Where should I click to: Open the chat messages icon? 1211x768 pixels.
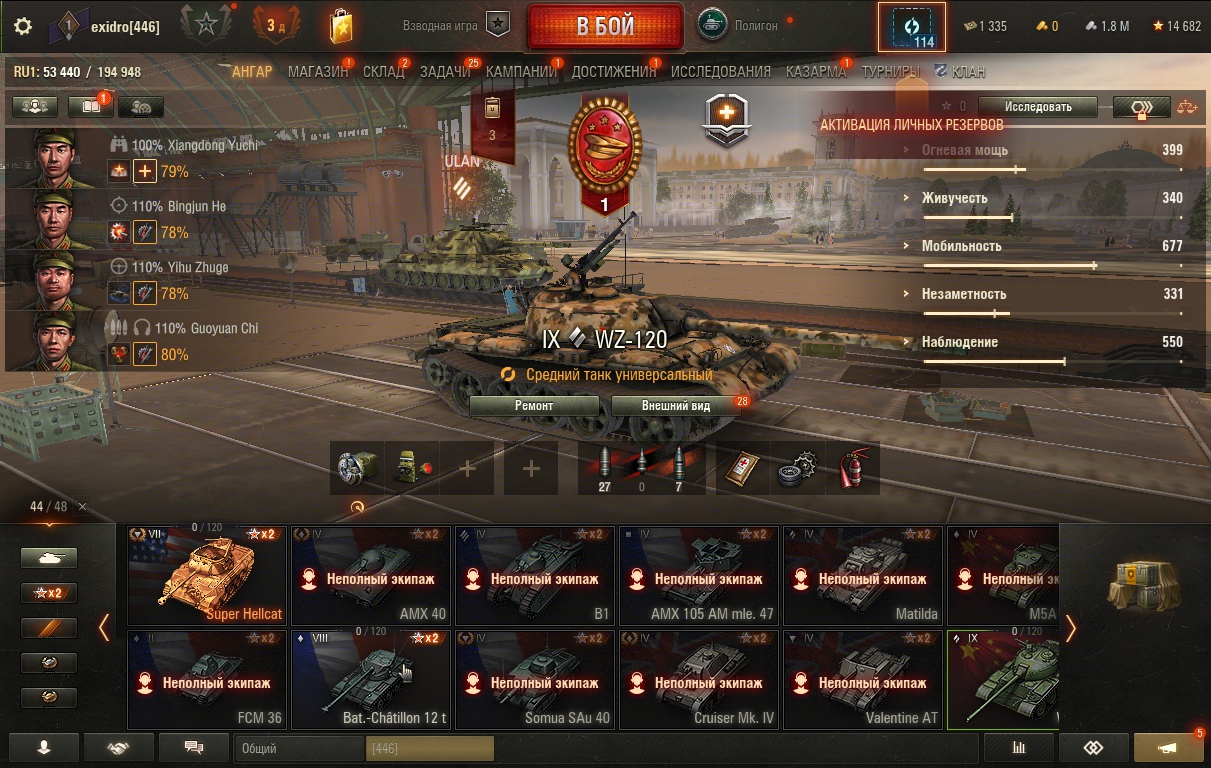pyautogui.click(x=194, y=747)
